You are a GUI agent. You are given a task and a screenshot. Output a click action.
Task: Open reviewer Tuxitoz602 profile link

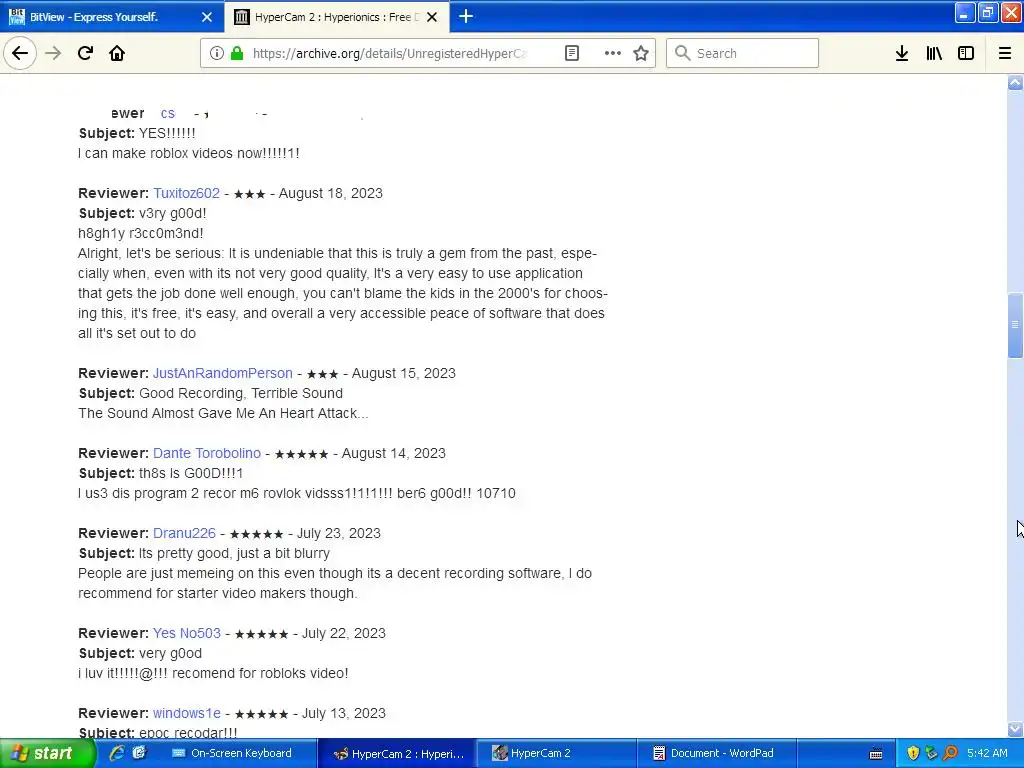[186, 193]
